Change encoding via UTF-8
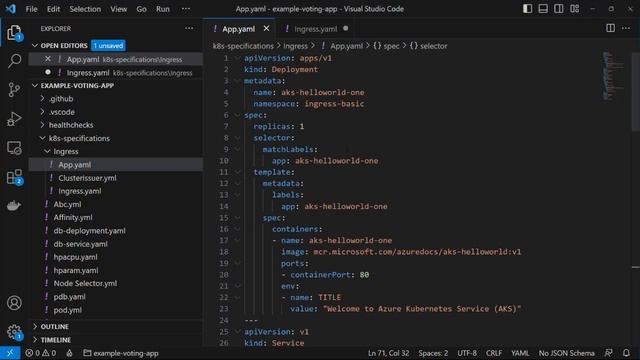Viewport: 640px width, 360px height. (x=467, y=353)
